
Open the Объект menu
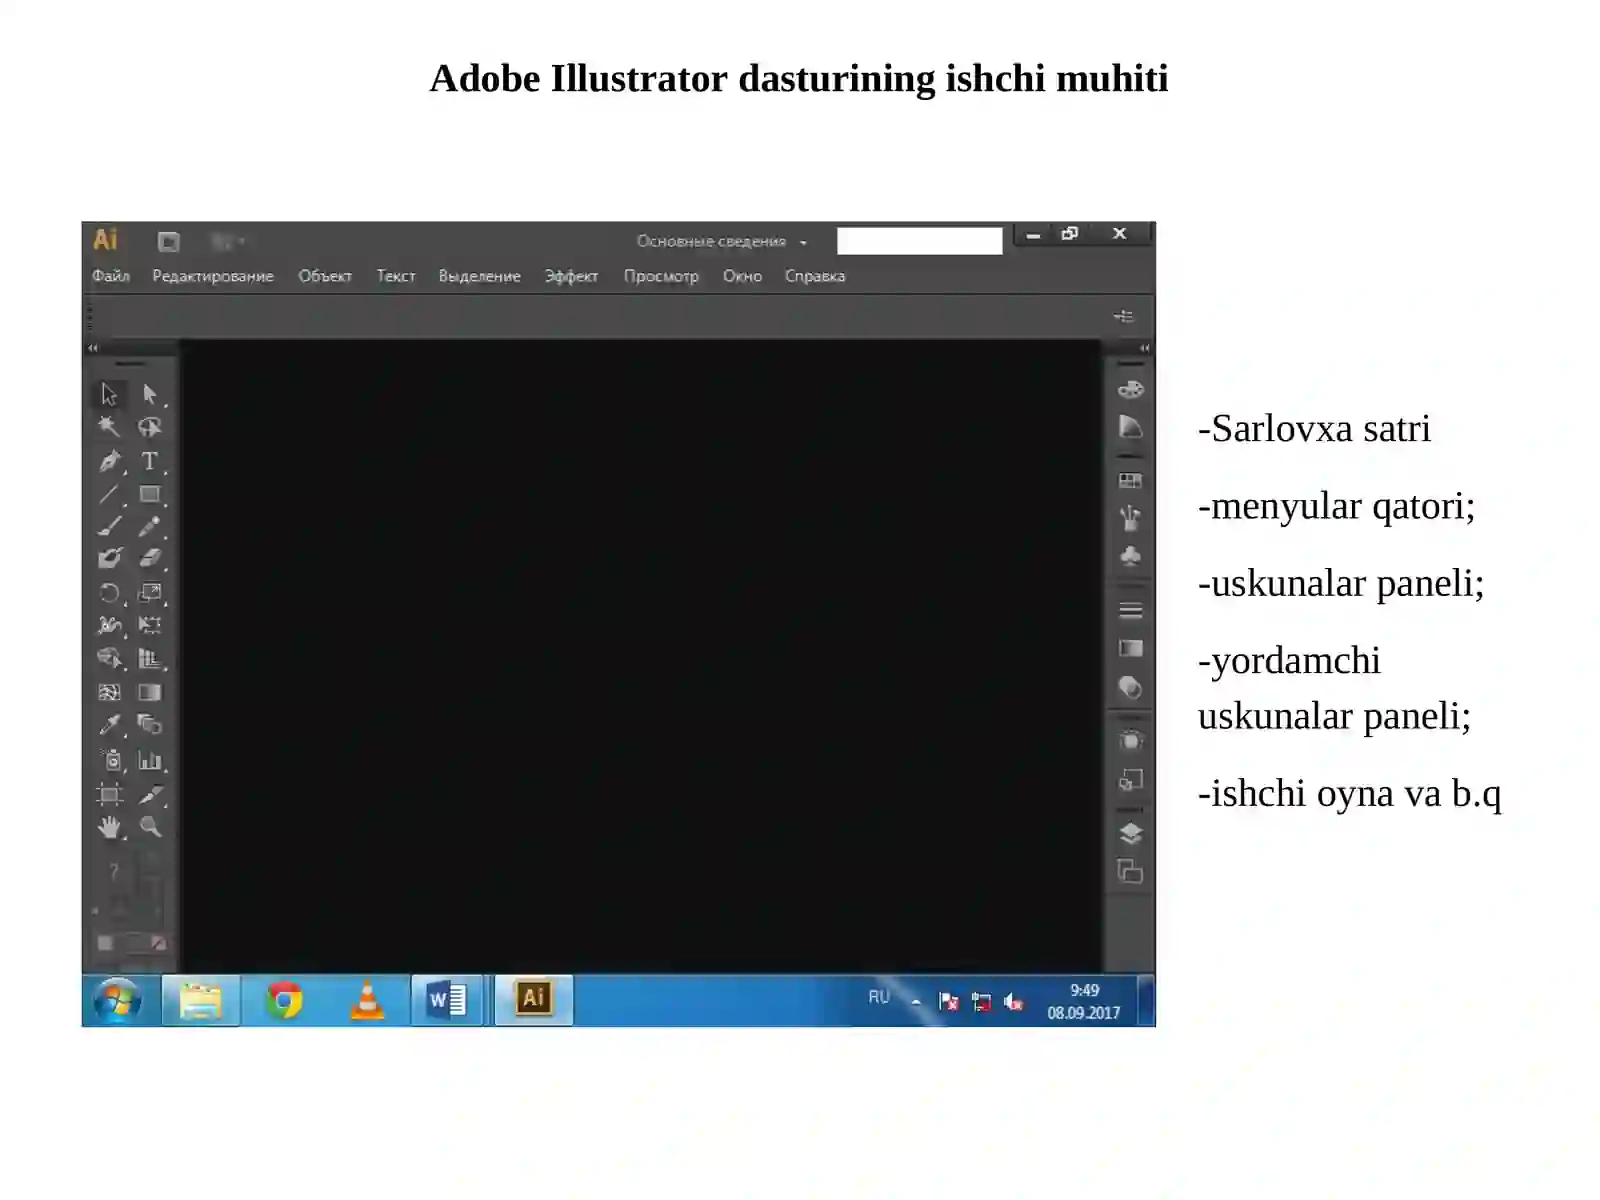click(x=325, y=276)
